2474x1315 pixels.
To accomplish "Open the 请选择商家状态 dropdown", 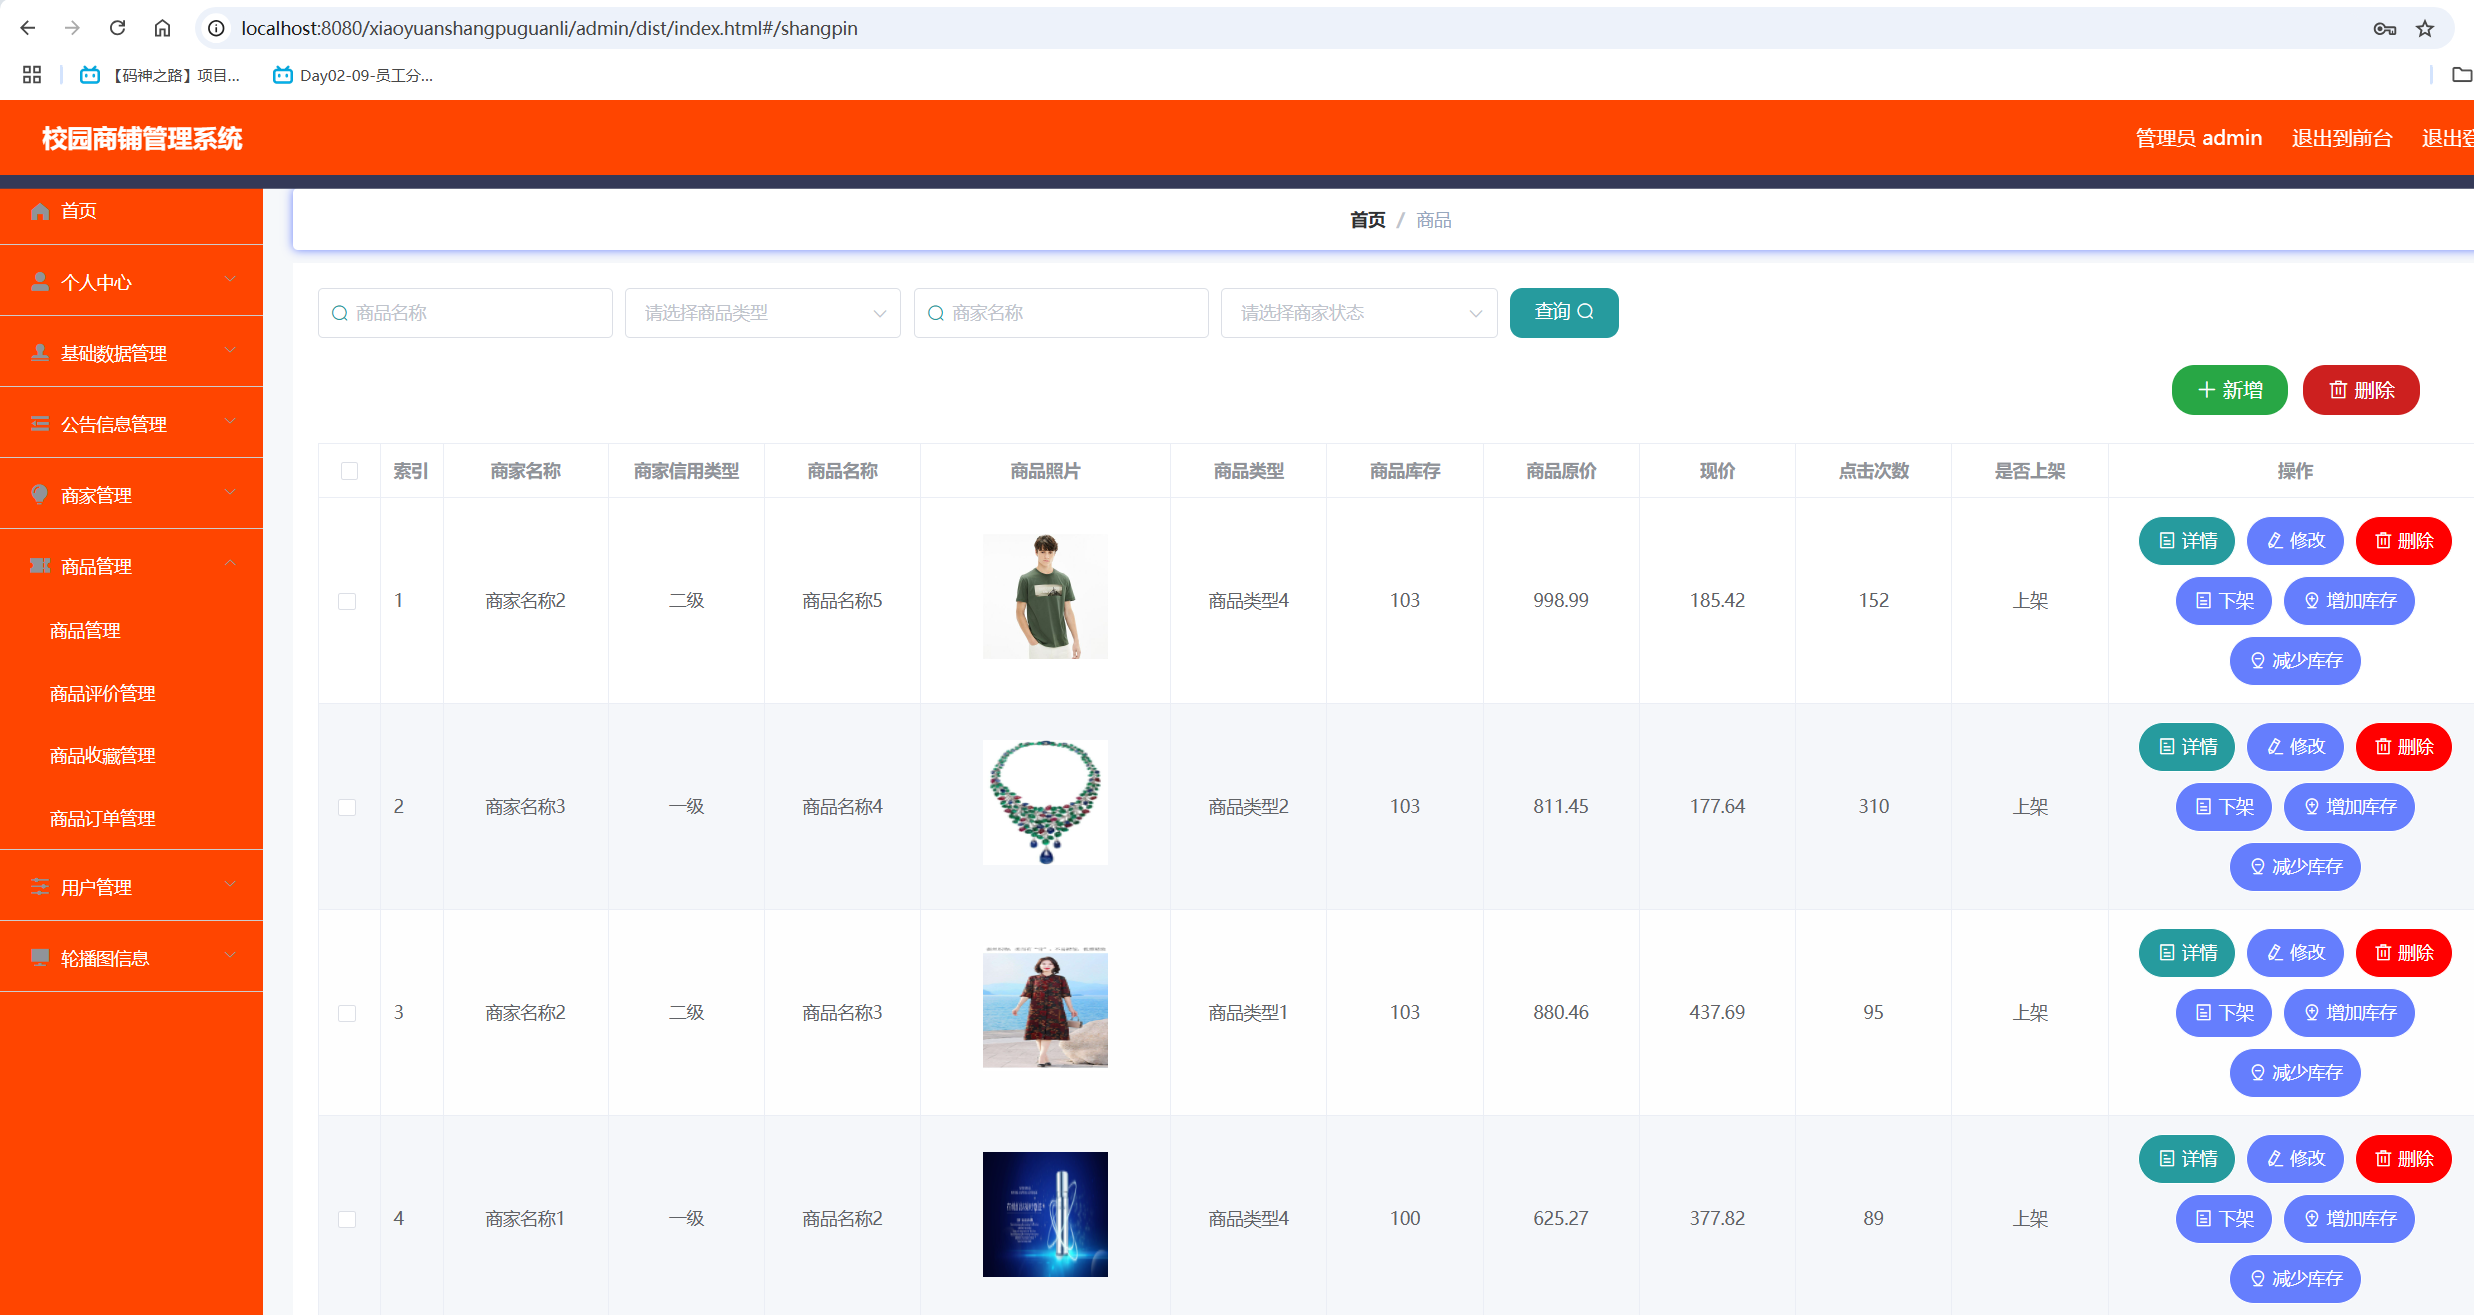I will (x=1359, y=313).
